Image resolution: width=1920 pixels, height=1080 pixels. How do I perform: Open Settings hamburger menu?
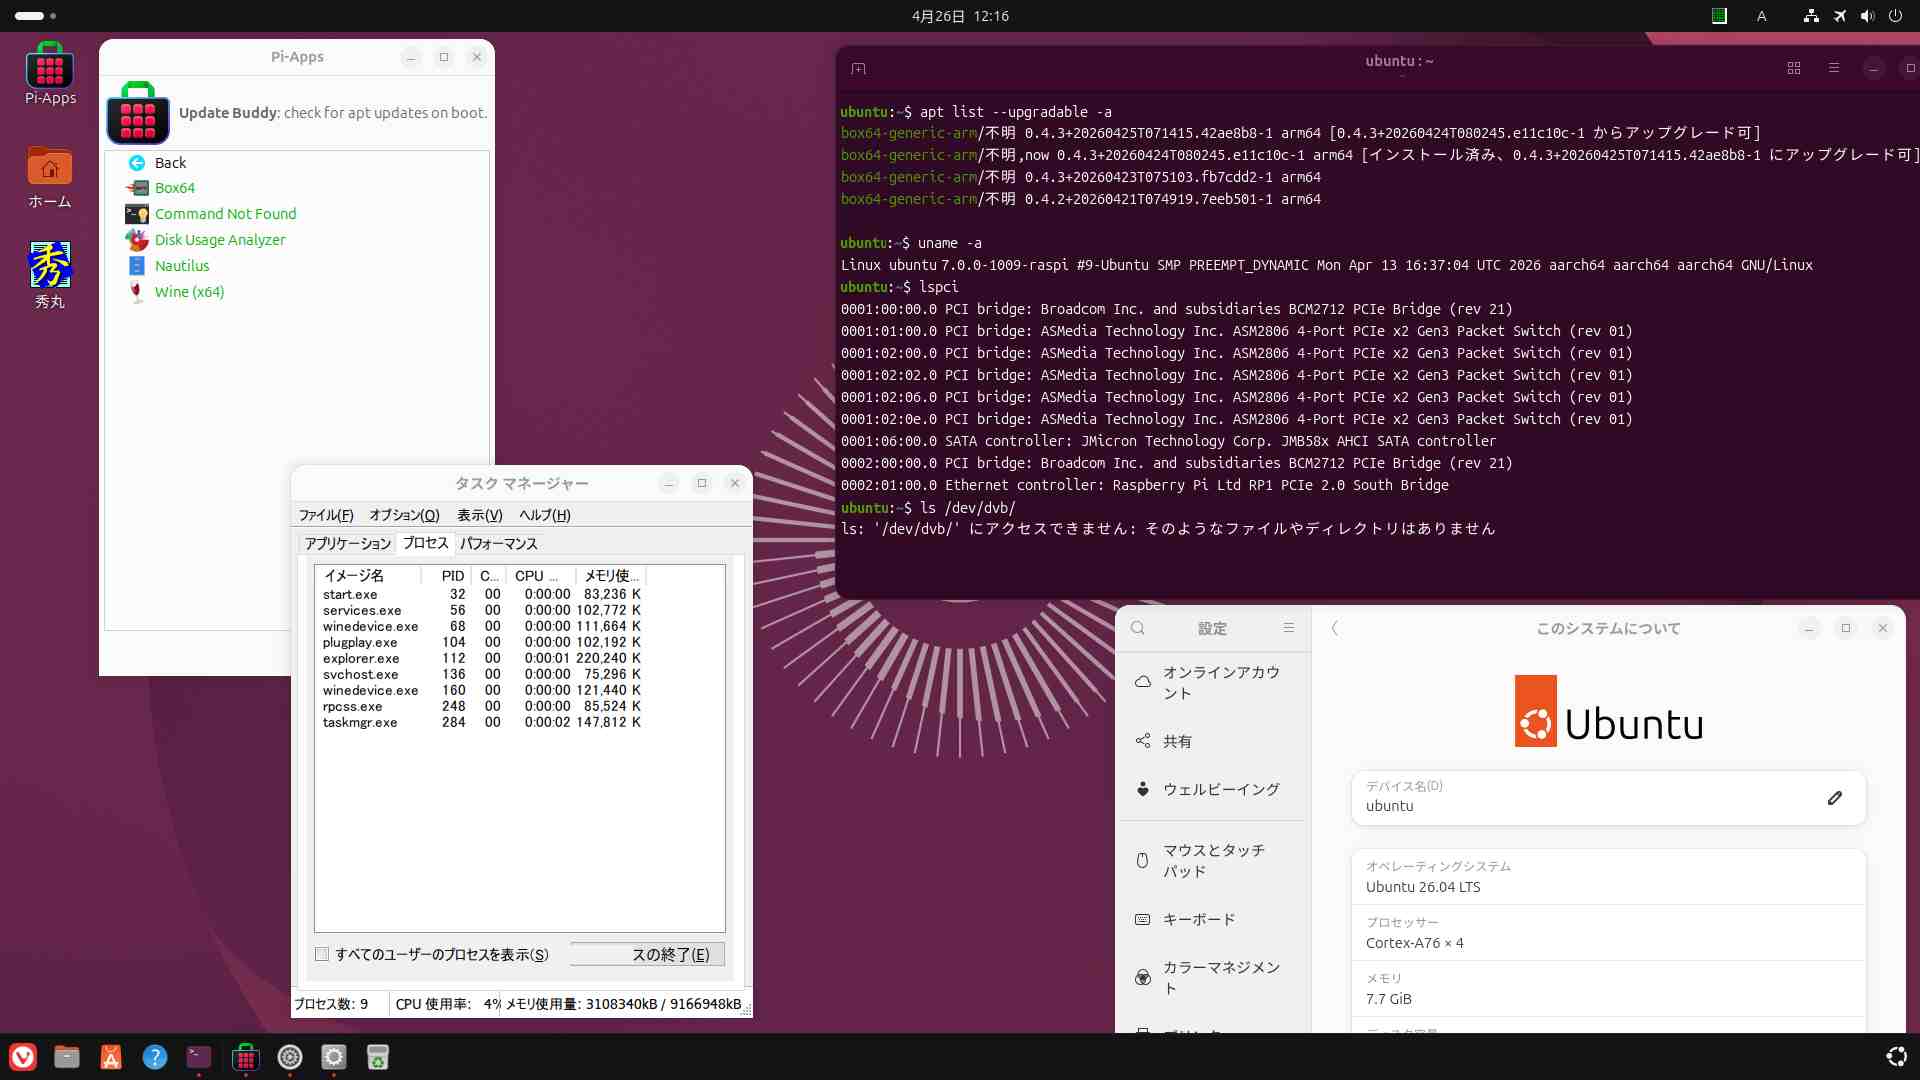coord(1288,628)
